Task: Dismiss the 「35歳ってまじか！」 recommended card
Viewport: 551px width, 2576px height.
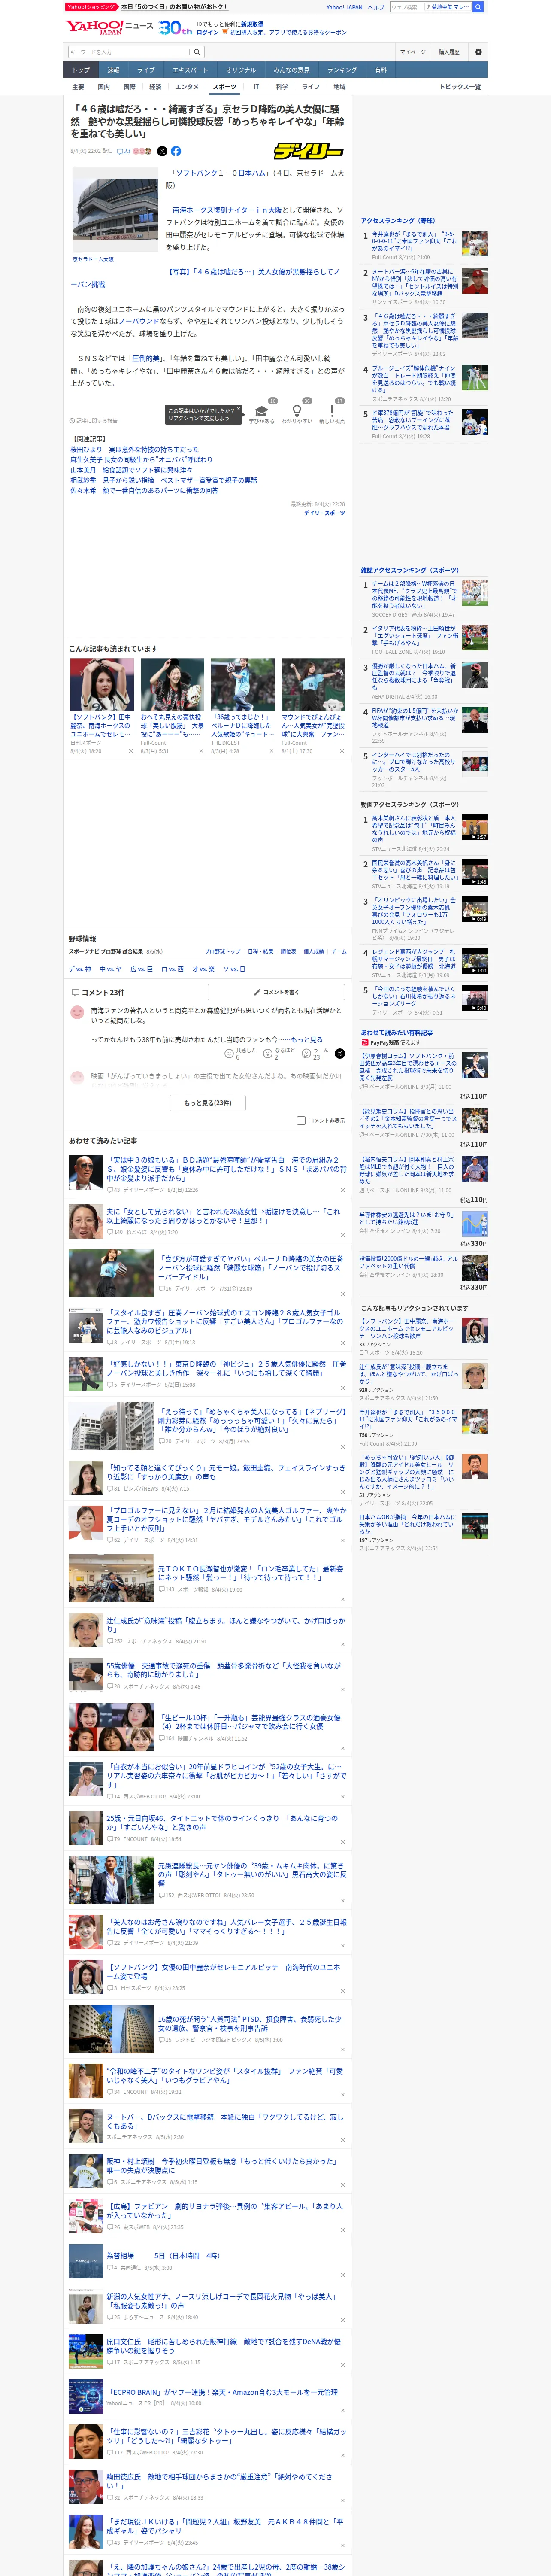Action: (x=271, y=751)
